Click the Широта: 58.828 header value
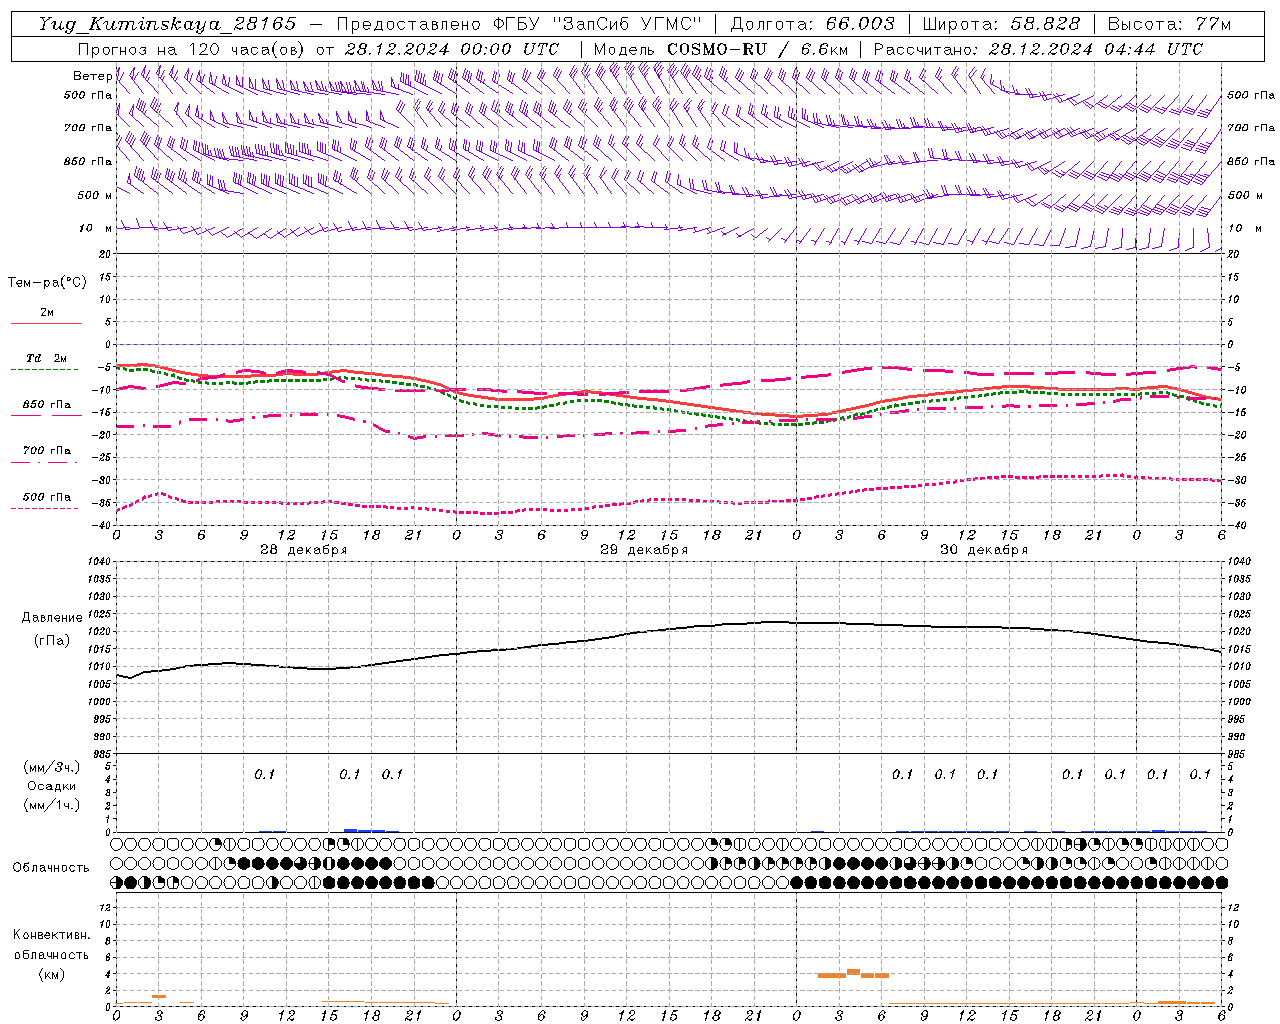 pos(1001,24)
